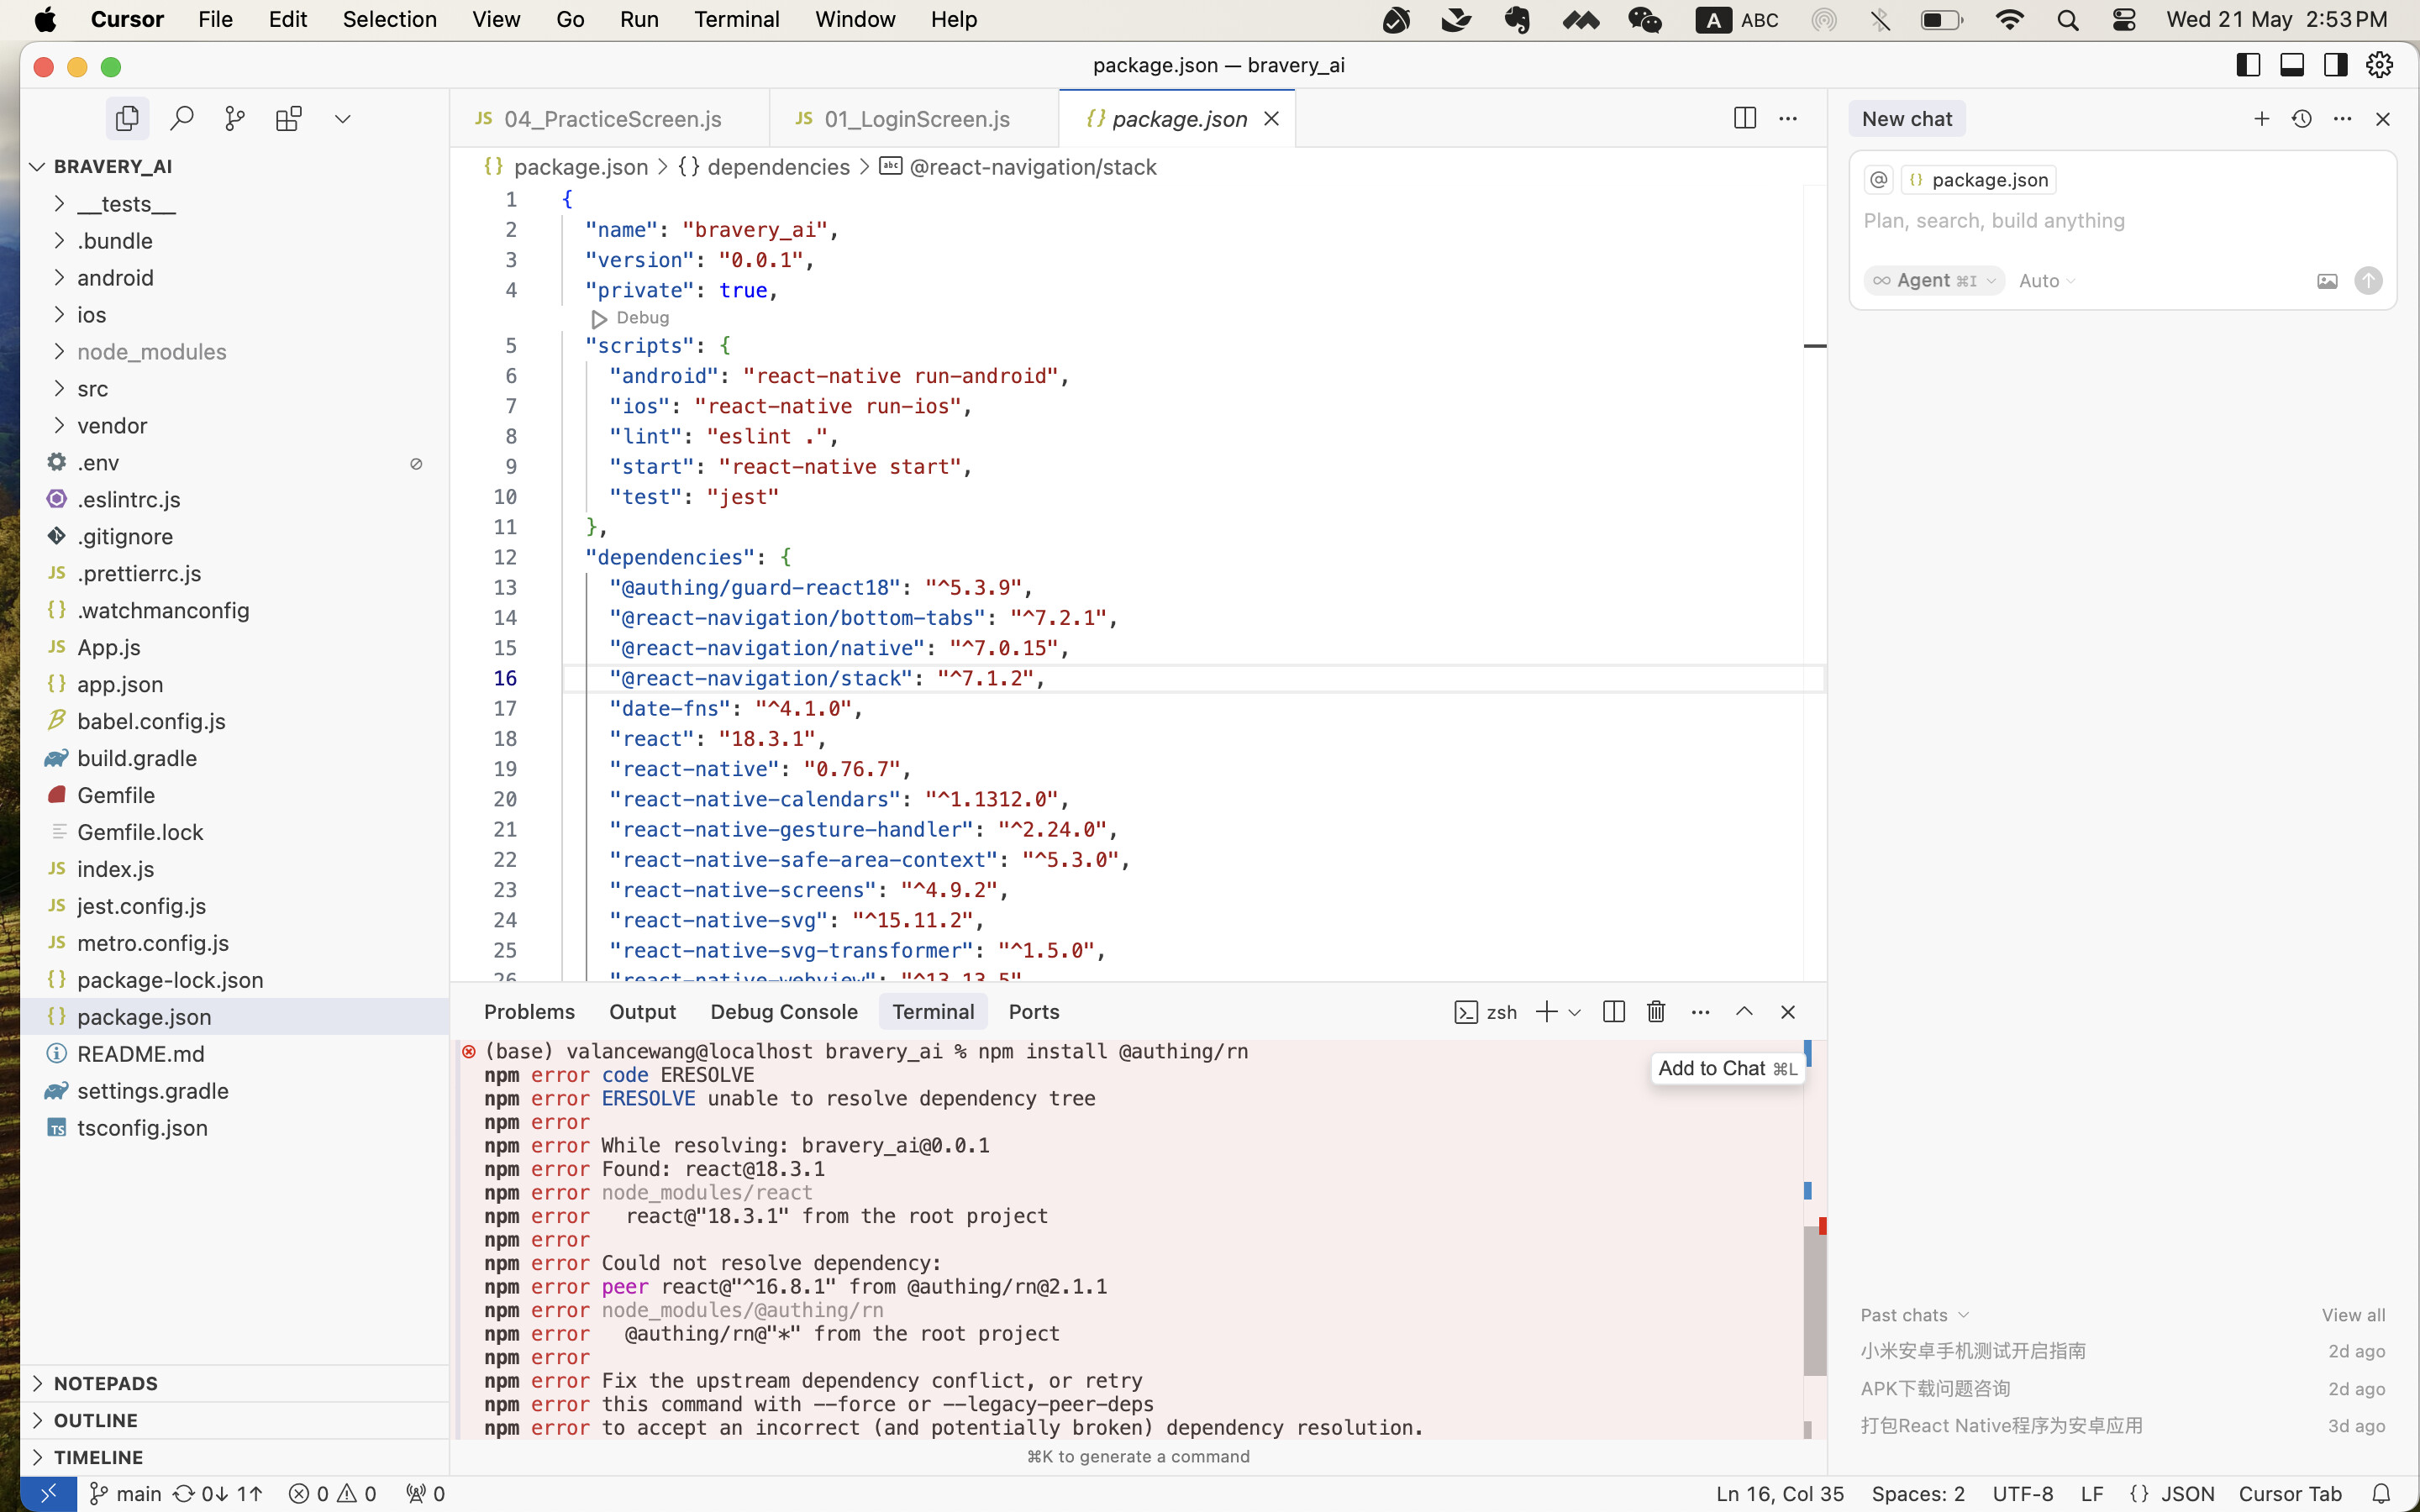Switch to 01_LoginScreen.js tab
Image resolution: width=2420 pixels, height=1512 pixels.
pos(915,119)
